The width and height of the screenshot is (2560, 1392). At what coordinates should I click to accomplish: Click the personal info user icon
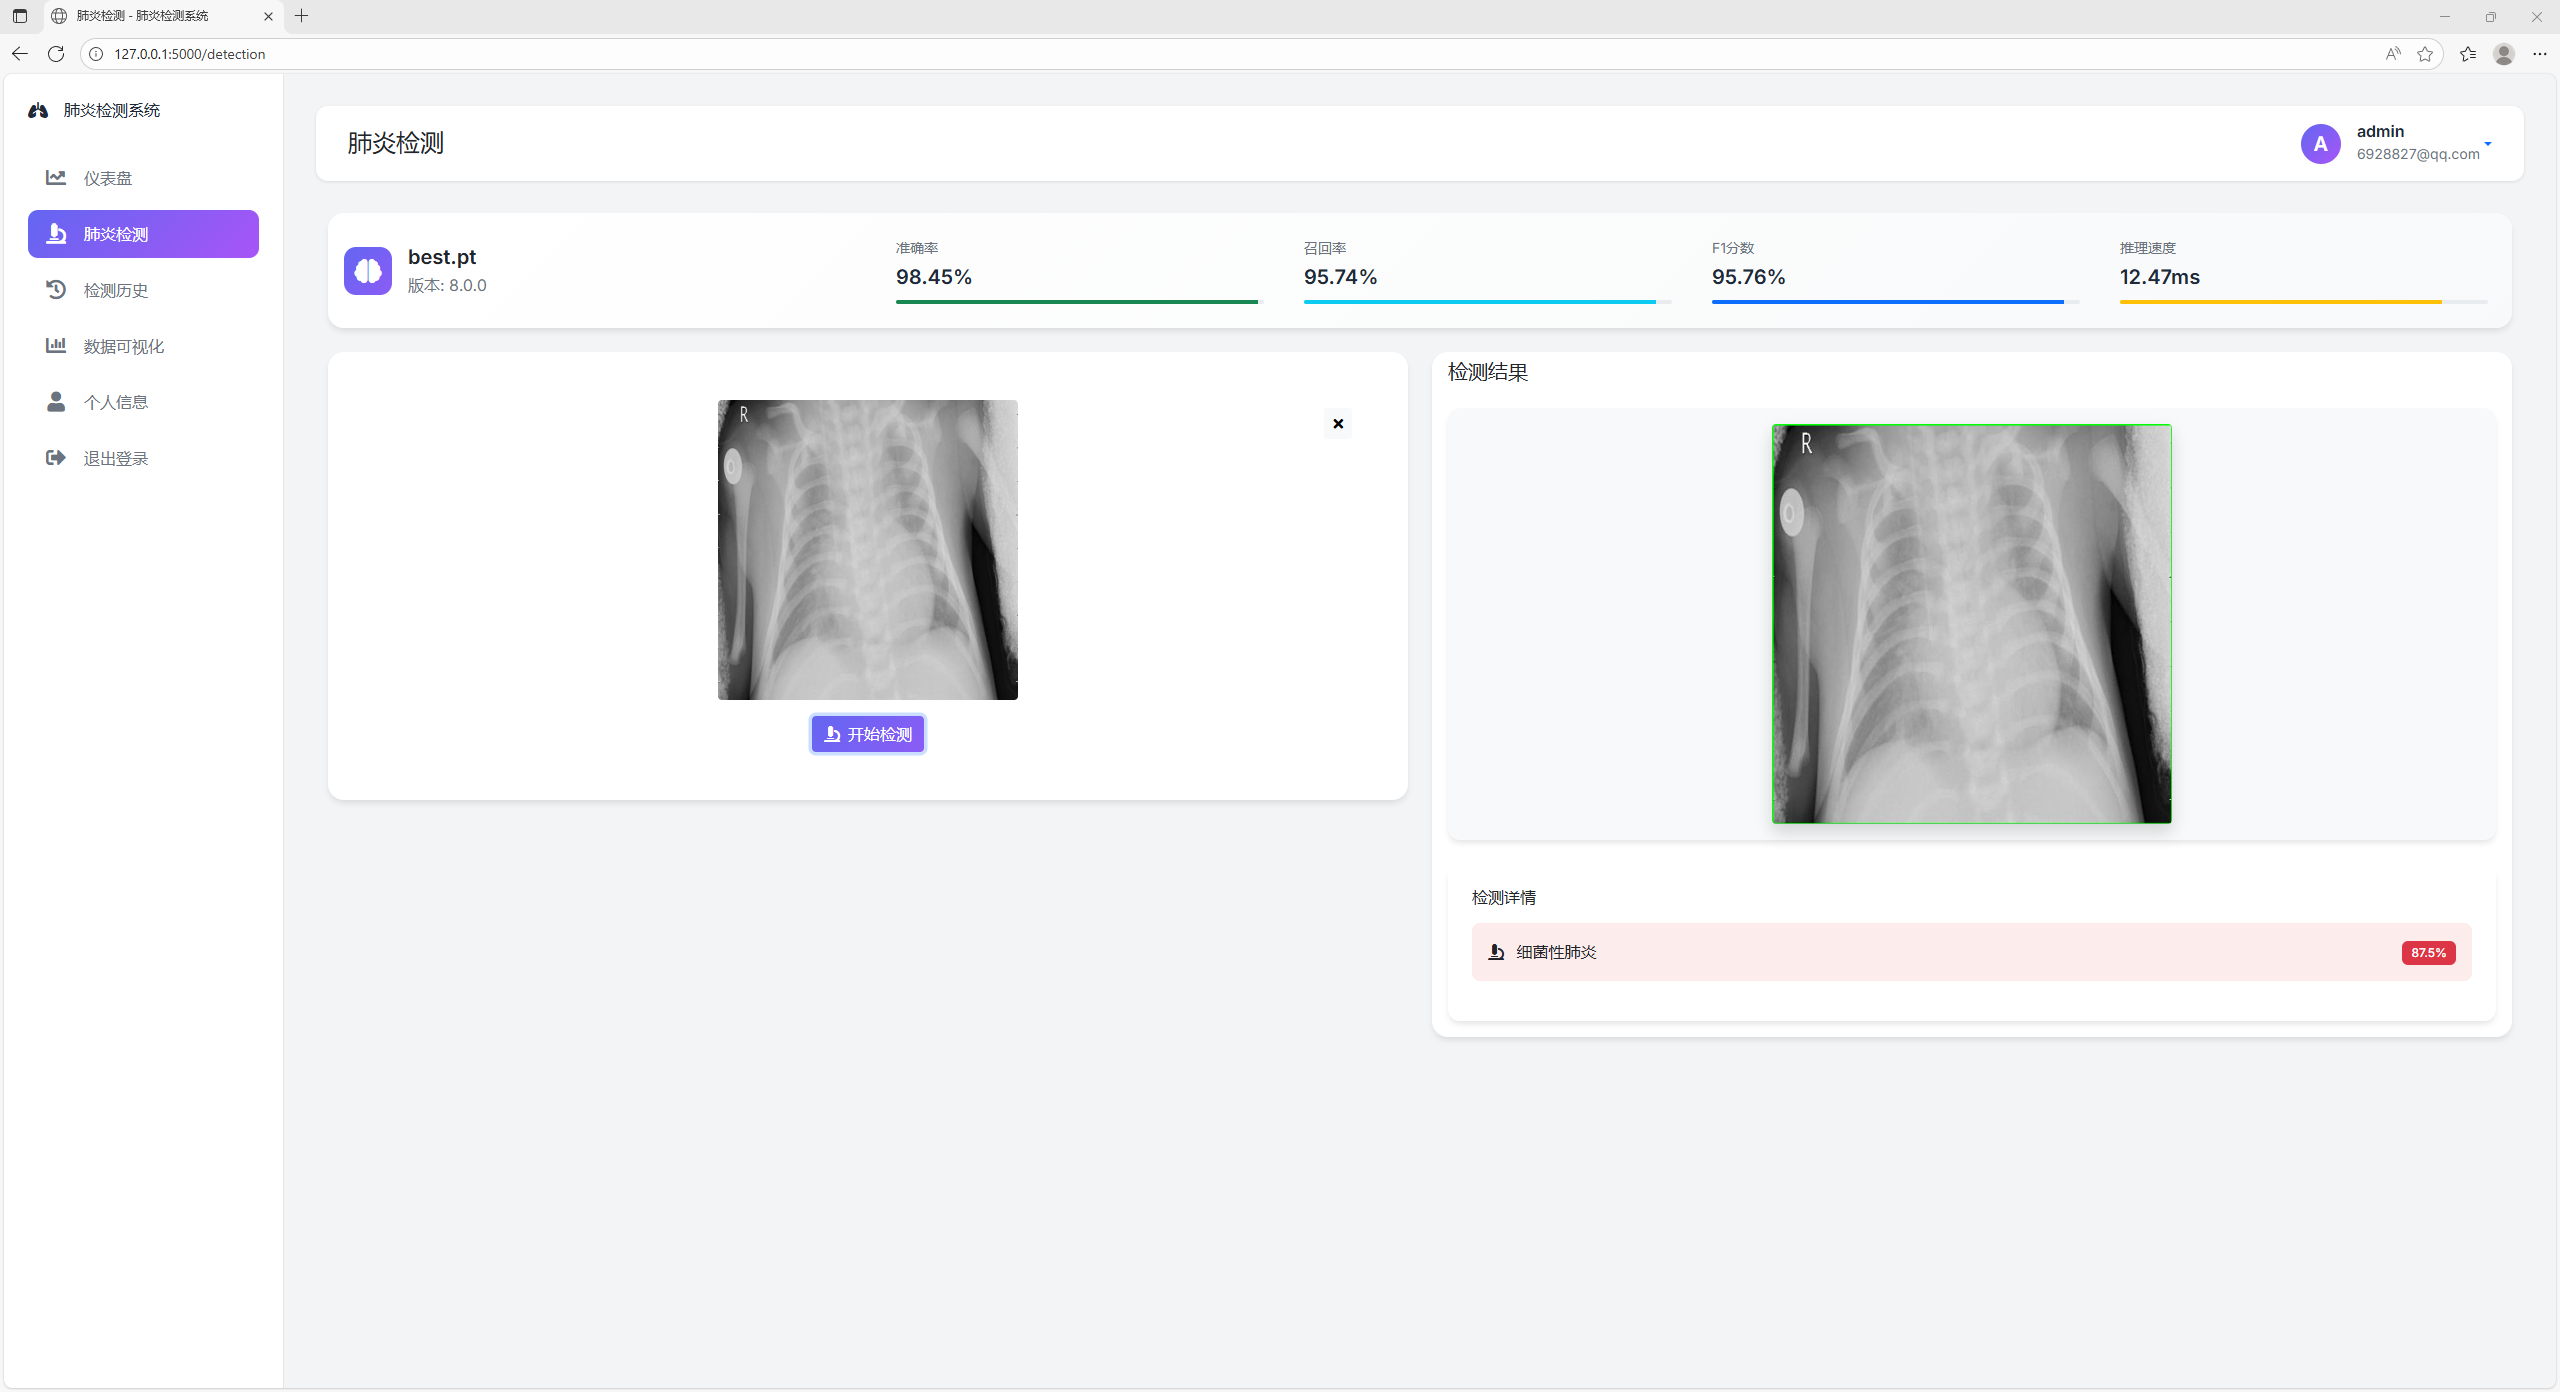[x=56, y=402]
